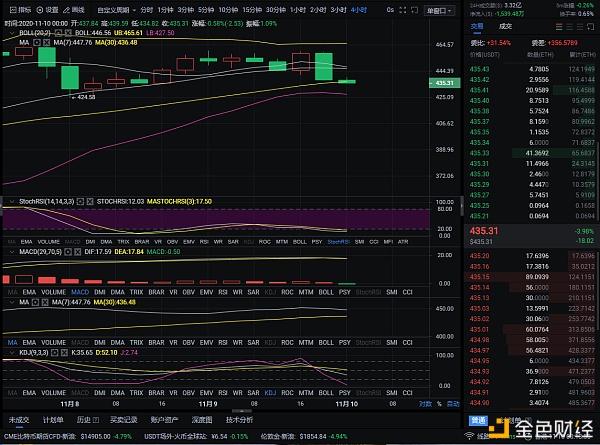Collapse the KDJ panel
The image size is (600, 445).
click(11, 352)
